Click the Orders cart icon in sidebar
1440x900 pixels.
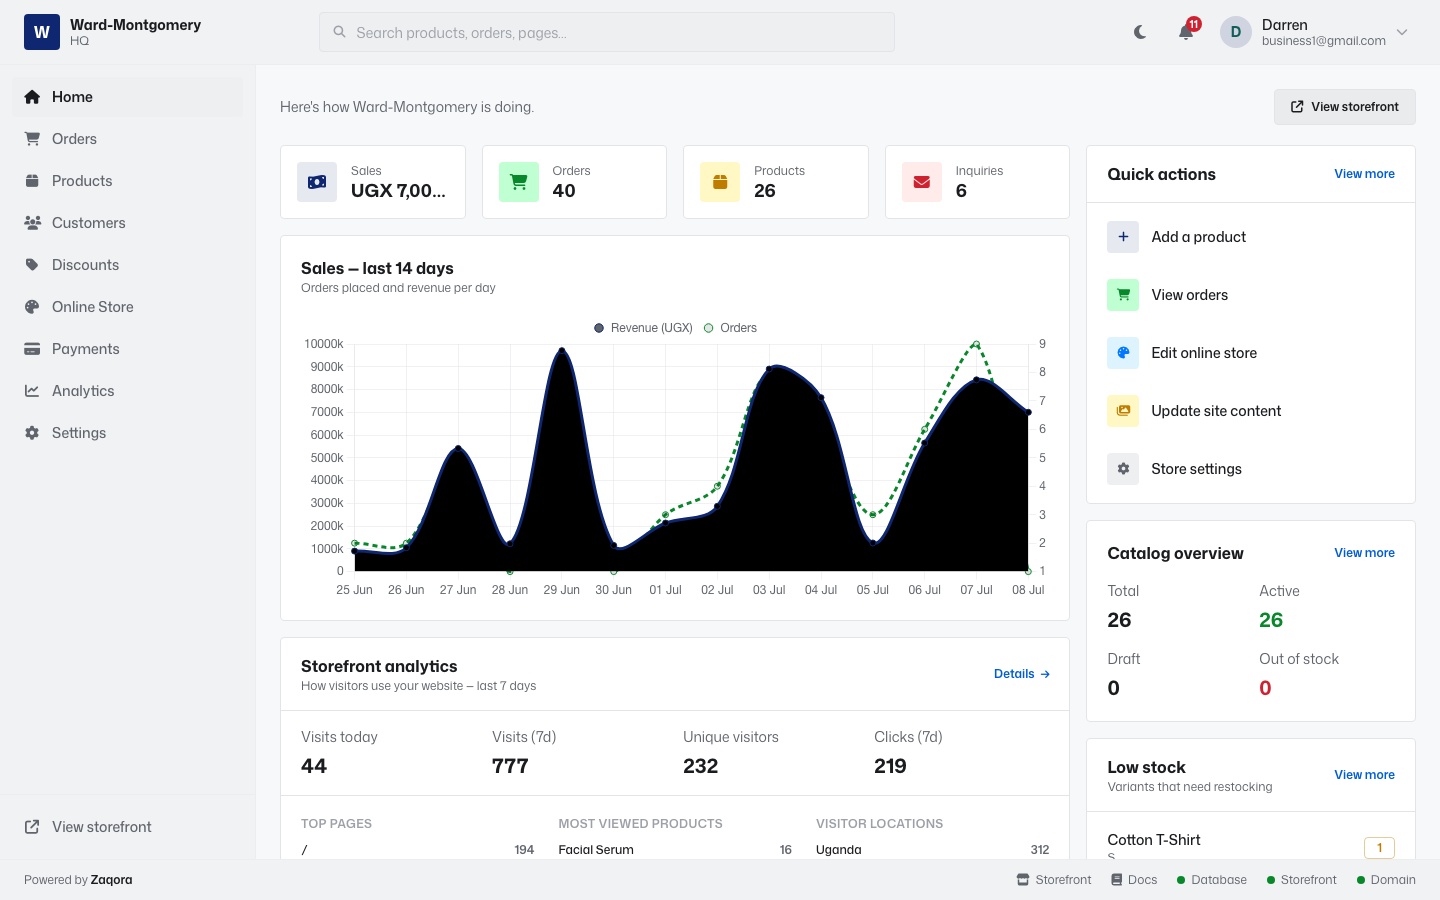[x=32, y=139]
